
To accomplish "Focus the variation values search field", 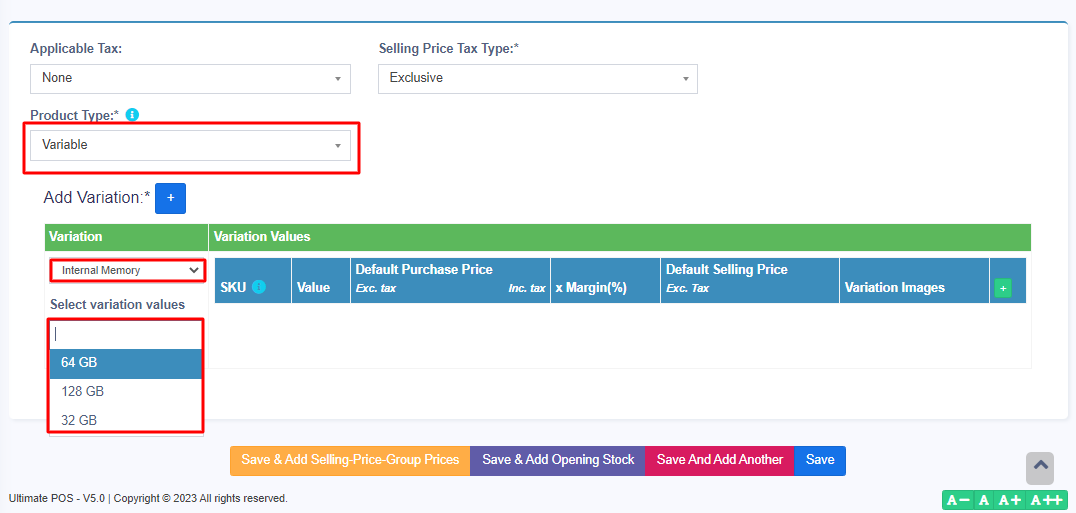I will click(126, 334).
